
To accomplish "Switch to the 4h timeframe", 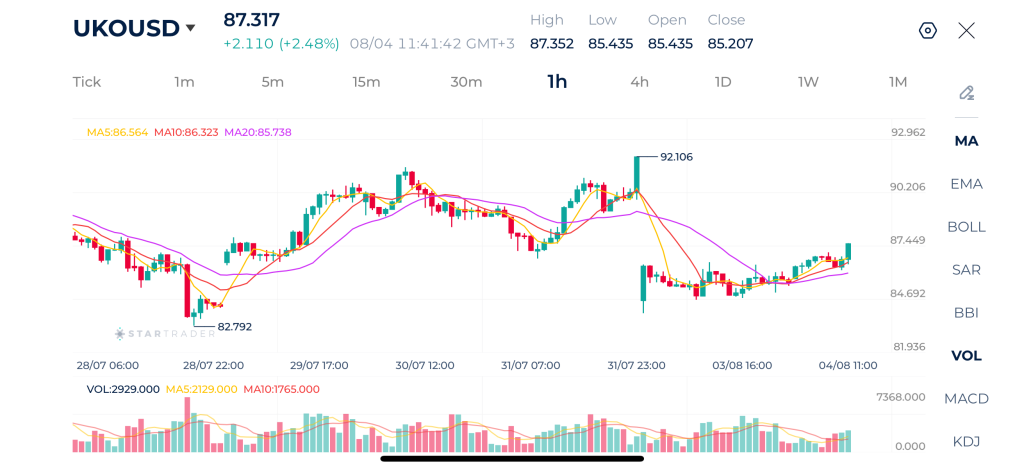I will tap(639, 82).
